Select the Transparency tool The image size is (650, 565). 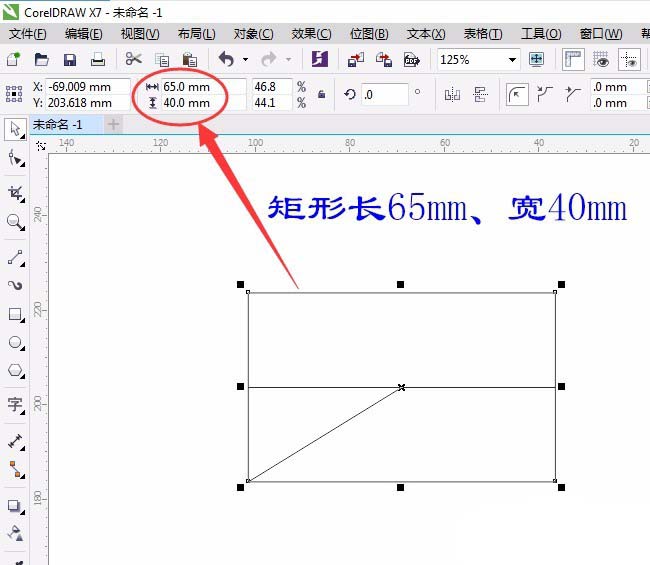pyautogui.click(x=15, y=533)
